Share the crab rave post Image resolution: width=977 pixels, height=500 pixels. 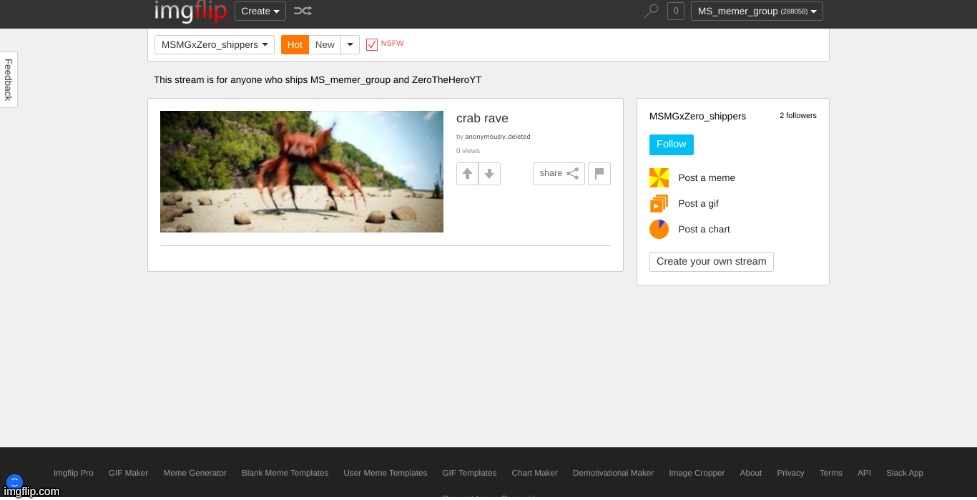coord(559,173)
